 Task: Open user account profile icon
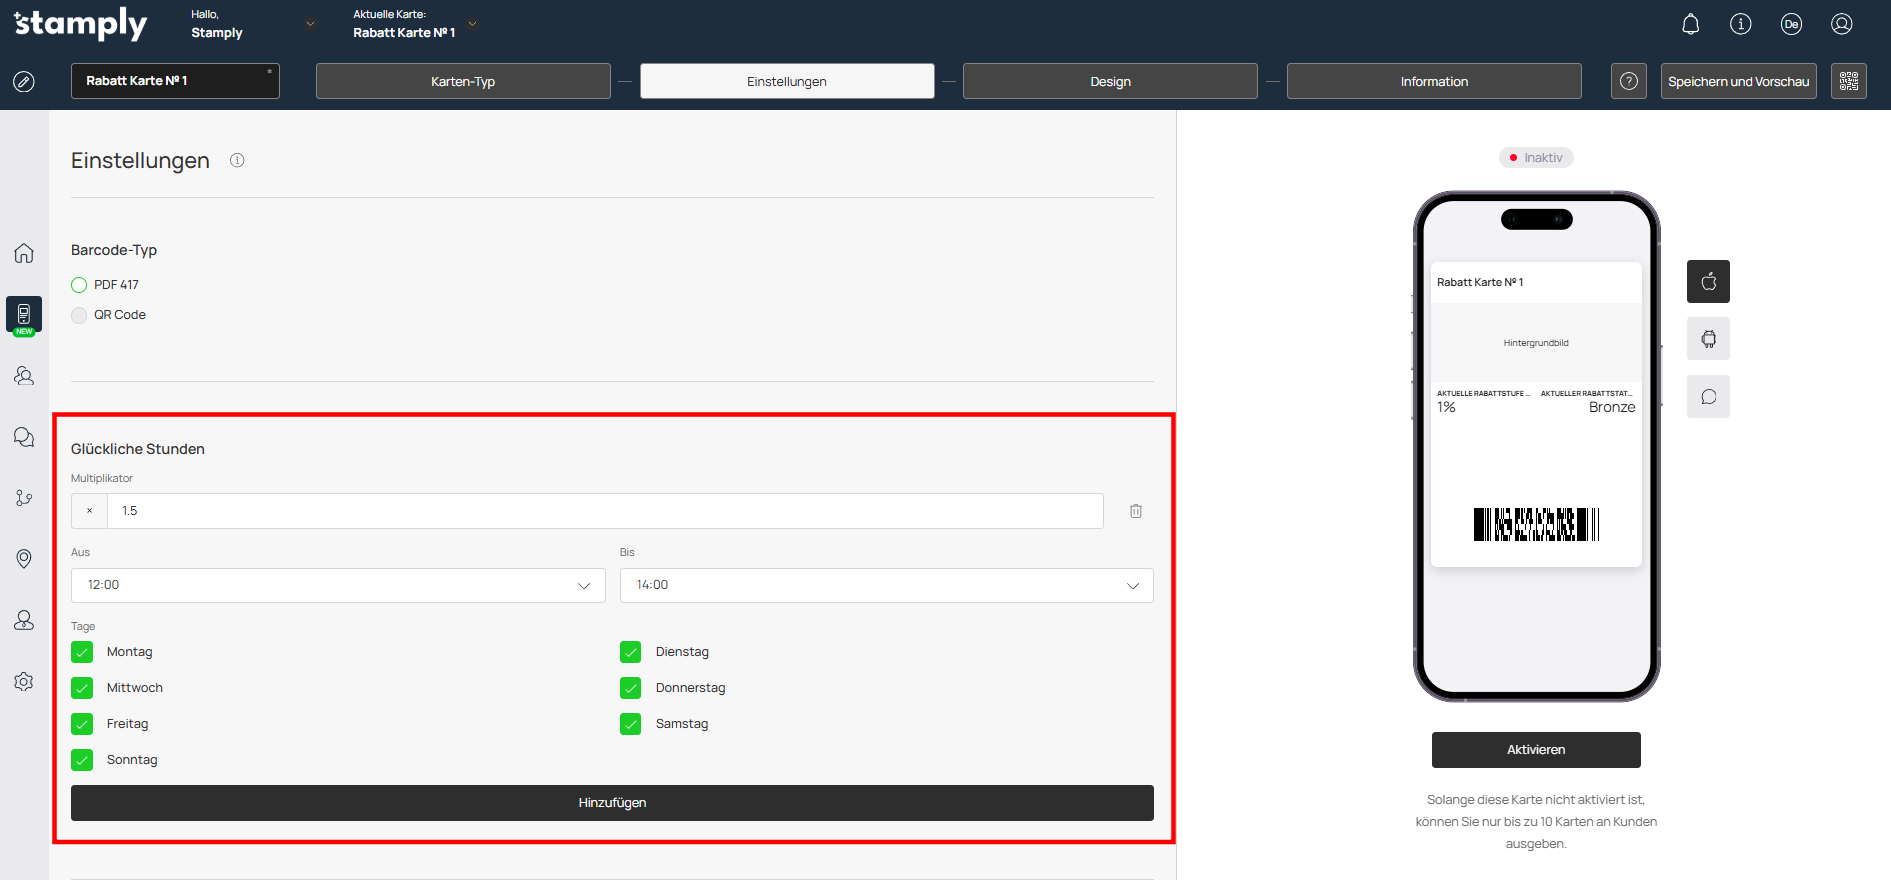pyautogui.click(x=1841, y=24)
